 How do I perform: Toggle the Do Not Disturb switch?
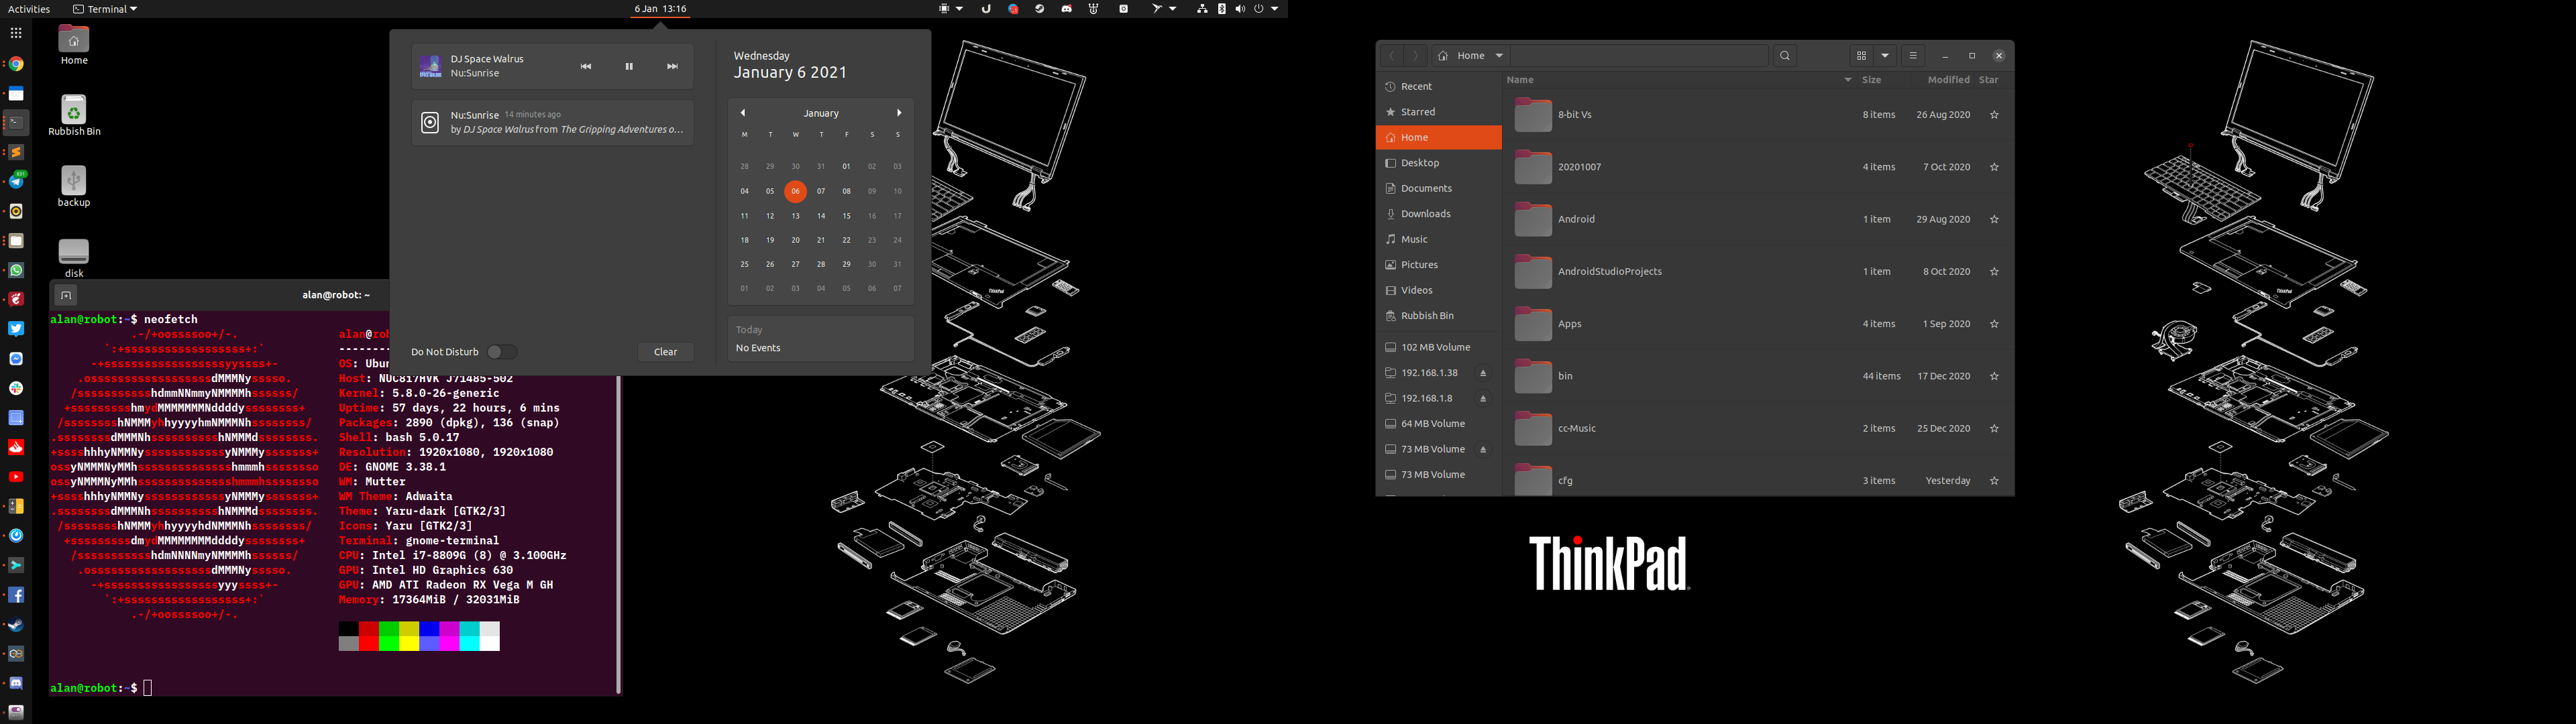click(502, 352)
